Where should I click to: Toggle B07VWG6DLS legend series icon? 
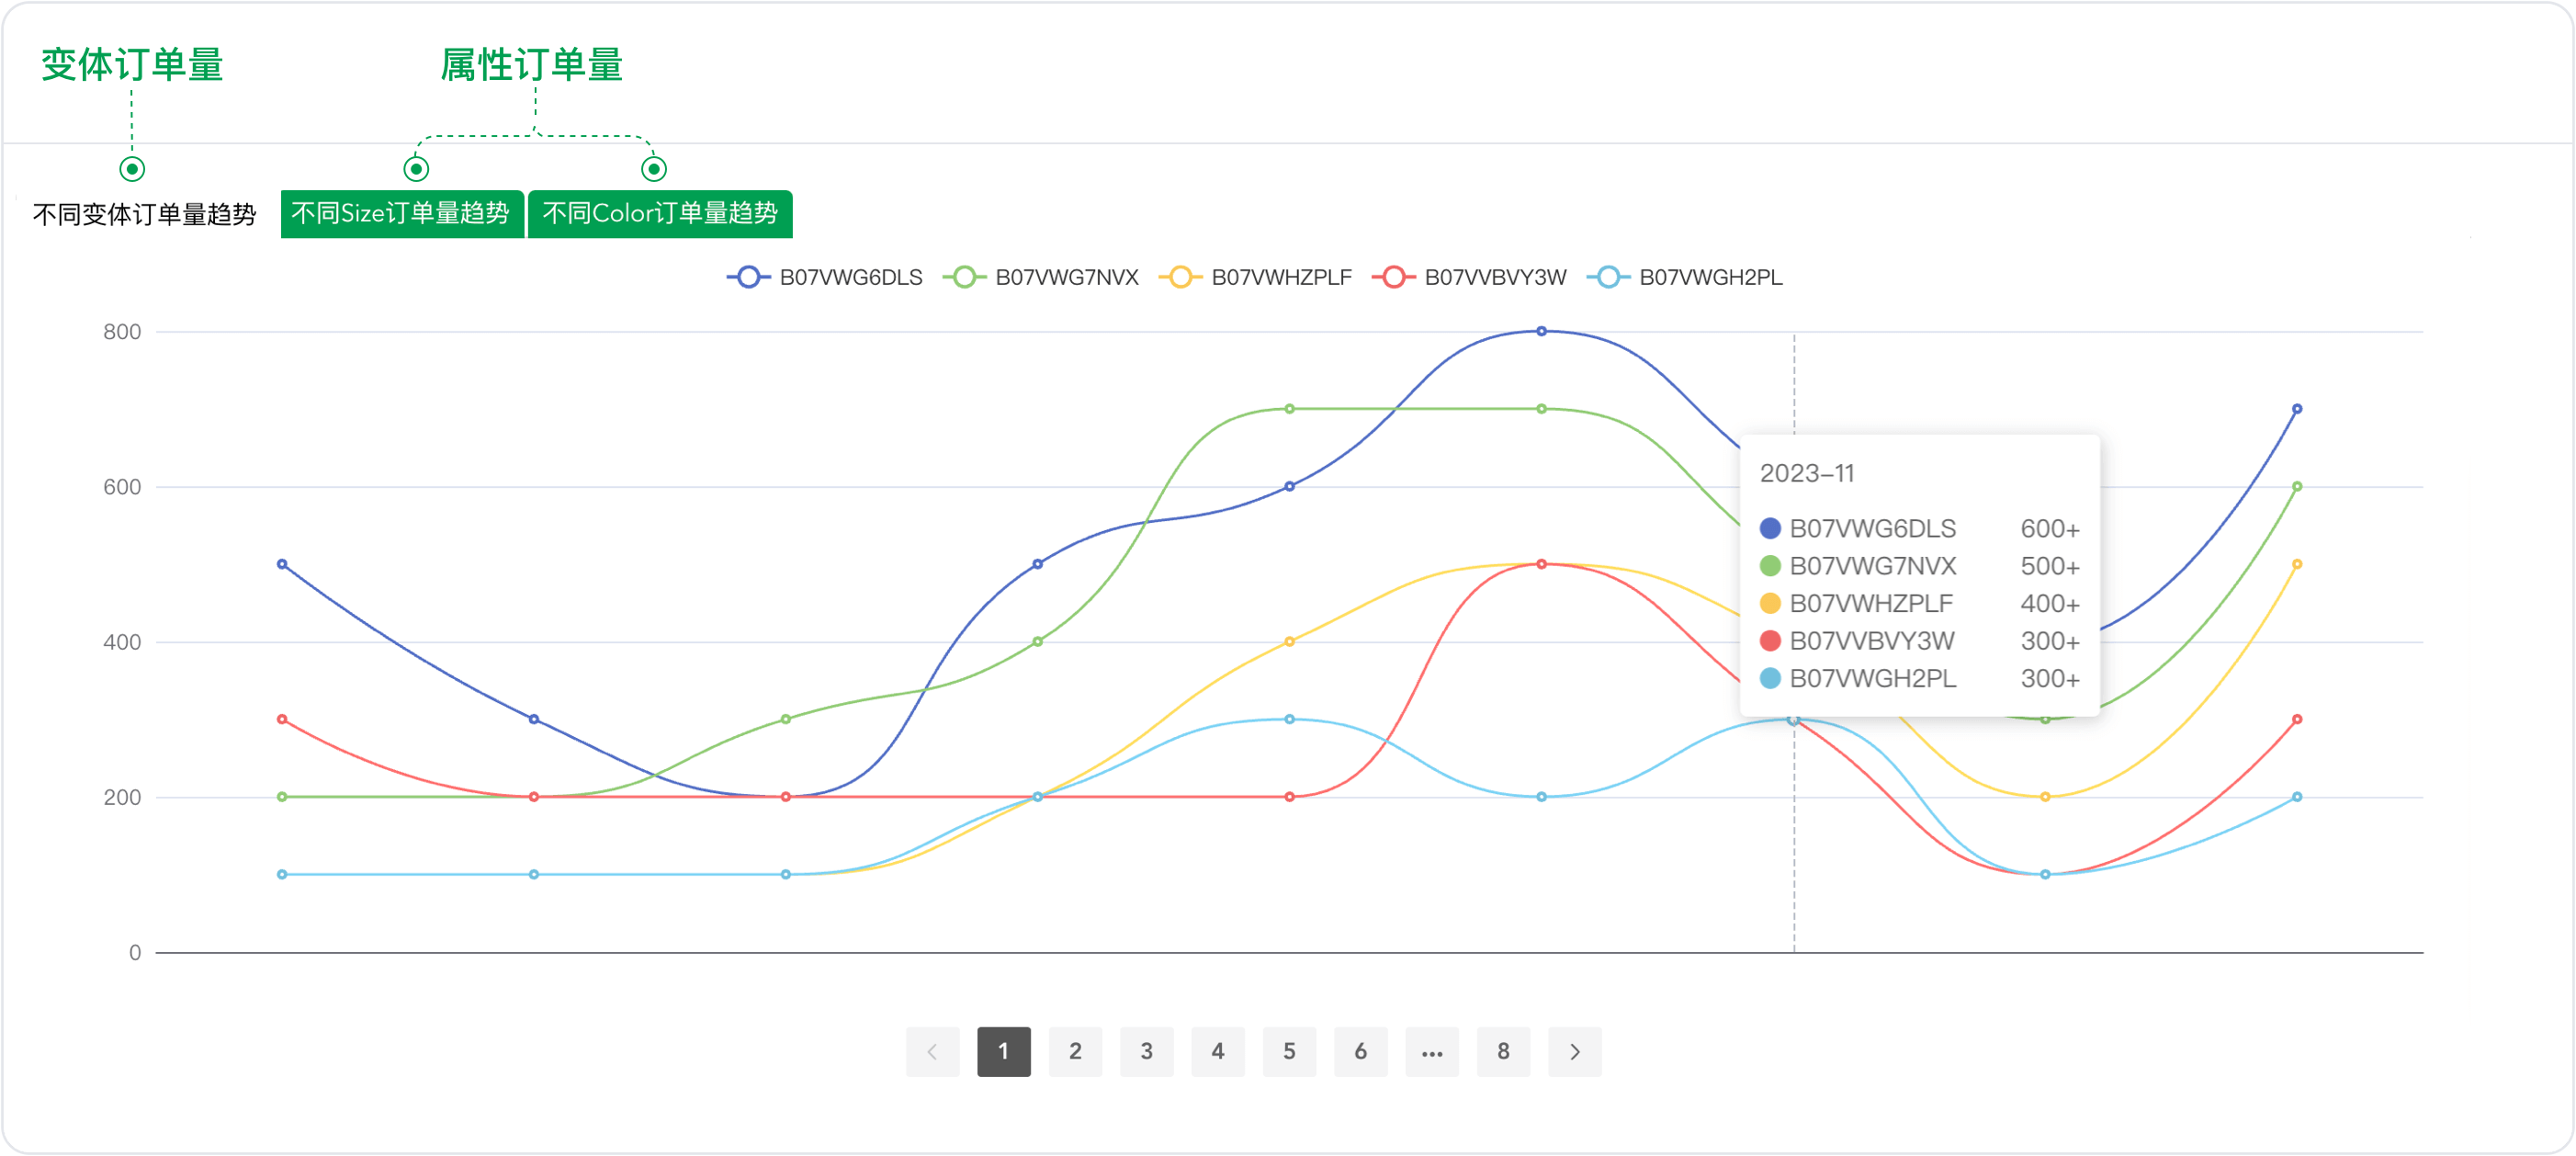[748, 277]
